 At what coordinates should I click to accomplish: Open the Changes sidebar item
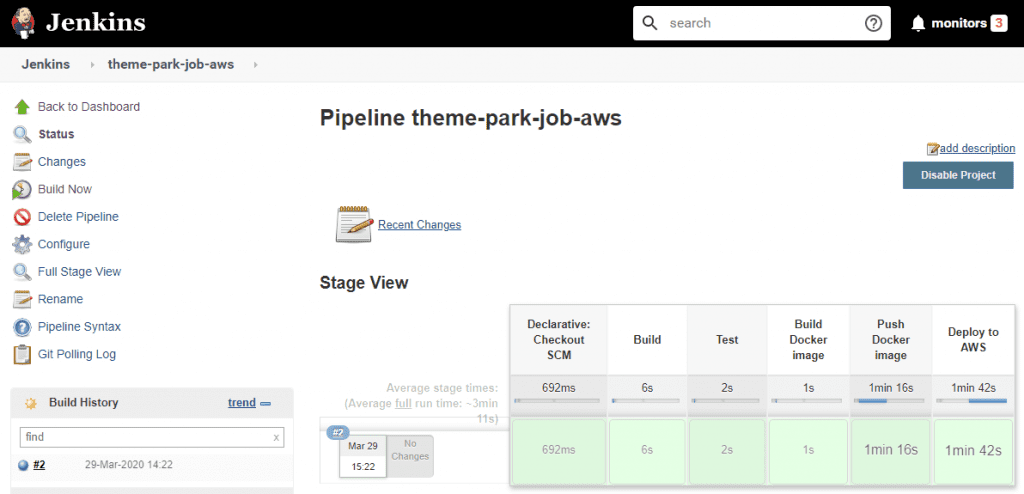coord(61,162)
